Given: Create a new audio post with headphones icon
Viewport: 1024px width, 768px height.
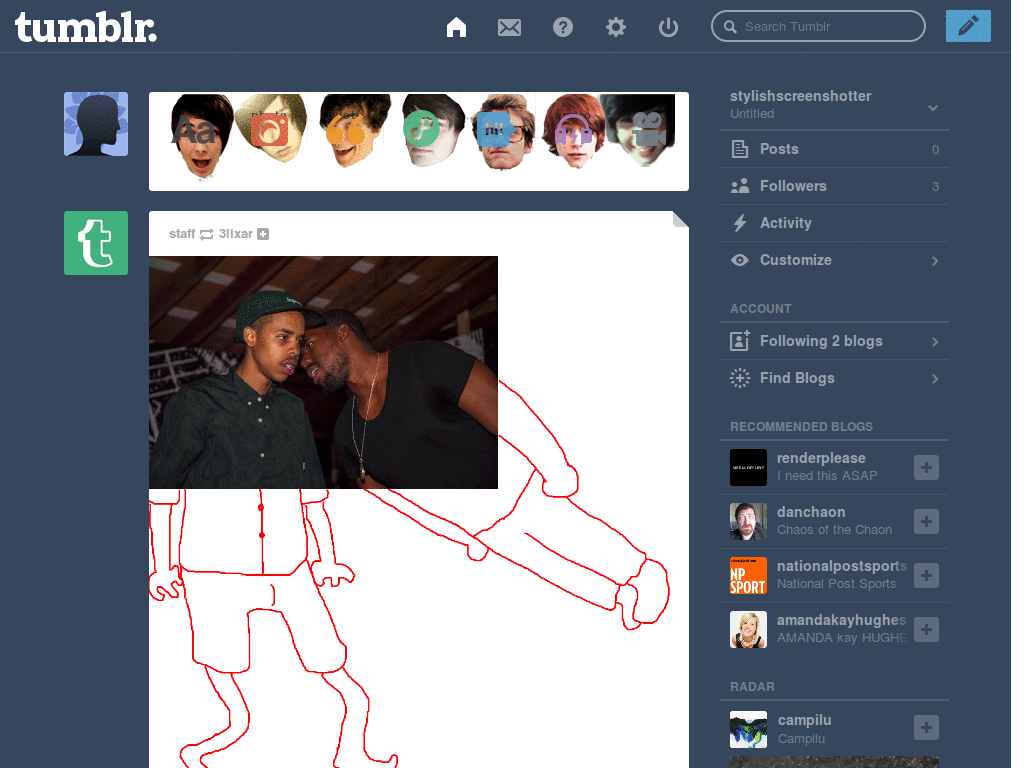Looking at the screenshot, I should 573,131.
